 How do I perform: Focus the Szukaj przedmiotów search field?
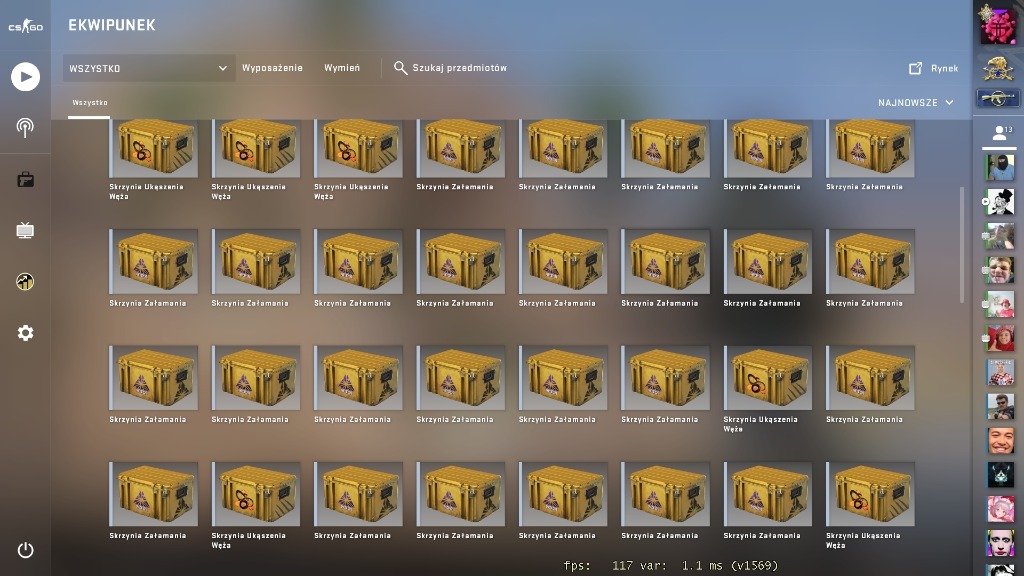(460, 68)
